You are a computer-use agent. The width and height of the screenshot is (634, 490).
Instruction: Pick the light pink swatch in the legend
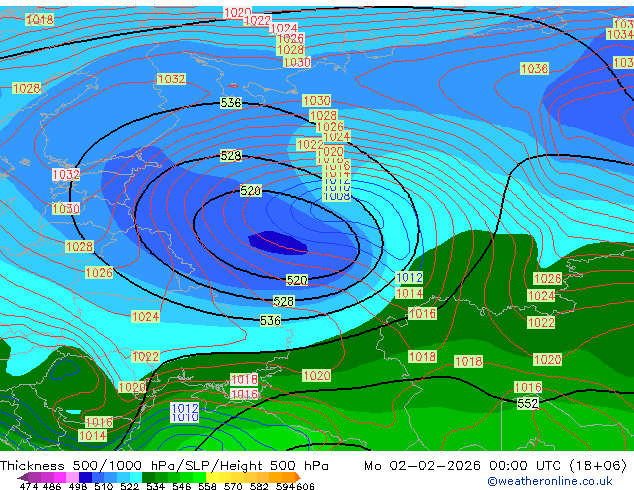(x=72, y=477)
